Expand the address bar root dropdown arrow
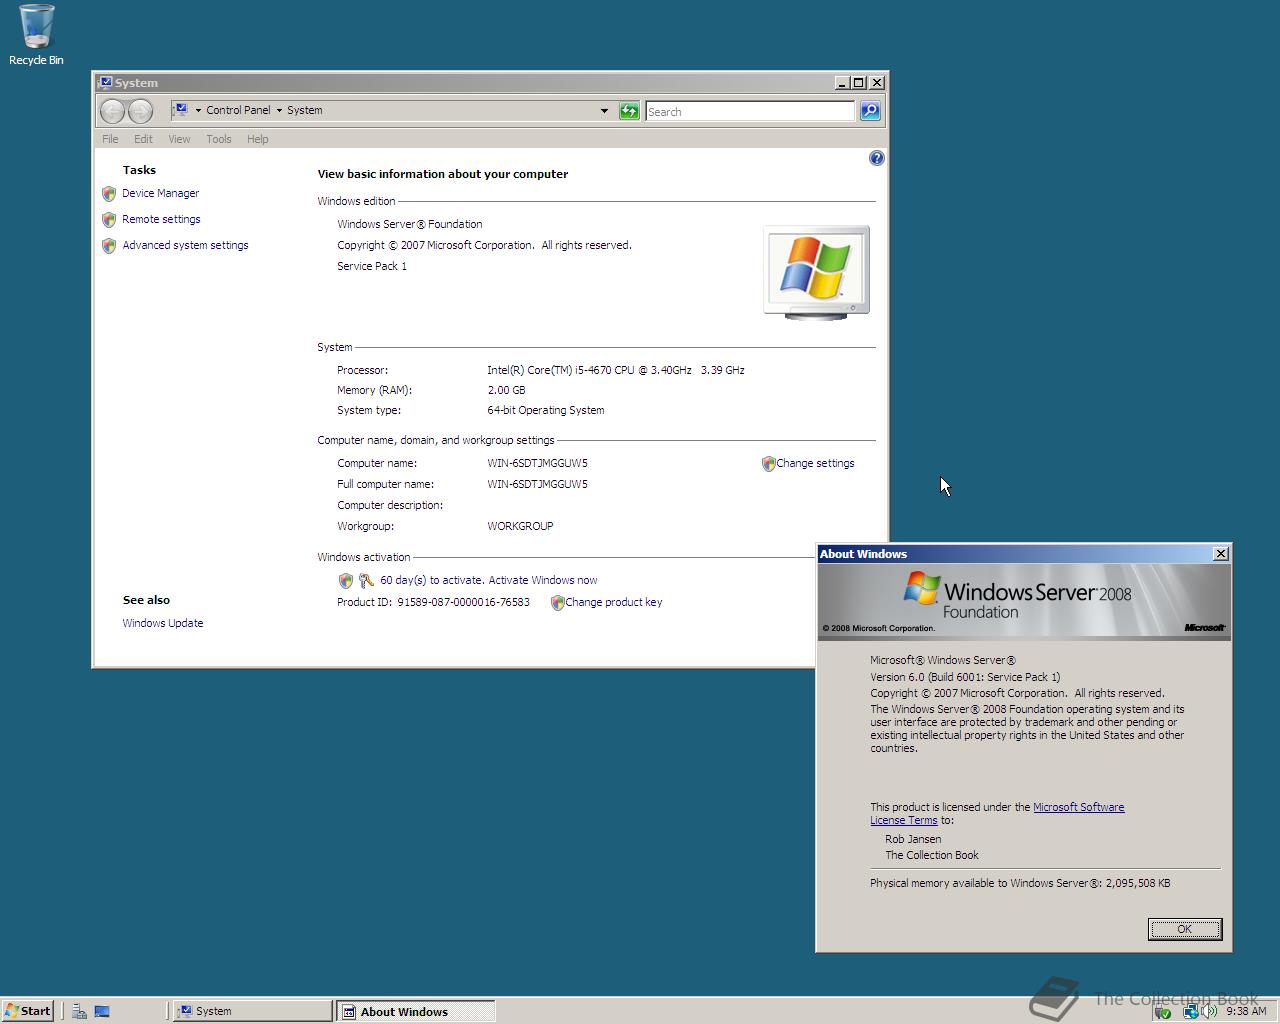 click(198, 111)
